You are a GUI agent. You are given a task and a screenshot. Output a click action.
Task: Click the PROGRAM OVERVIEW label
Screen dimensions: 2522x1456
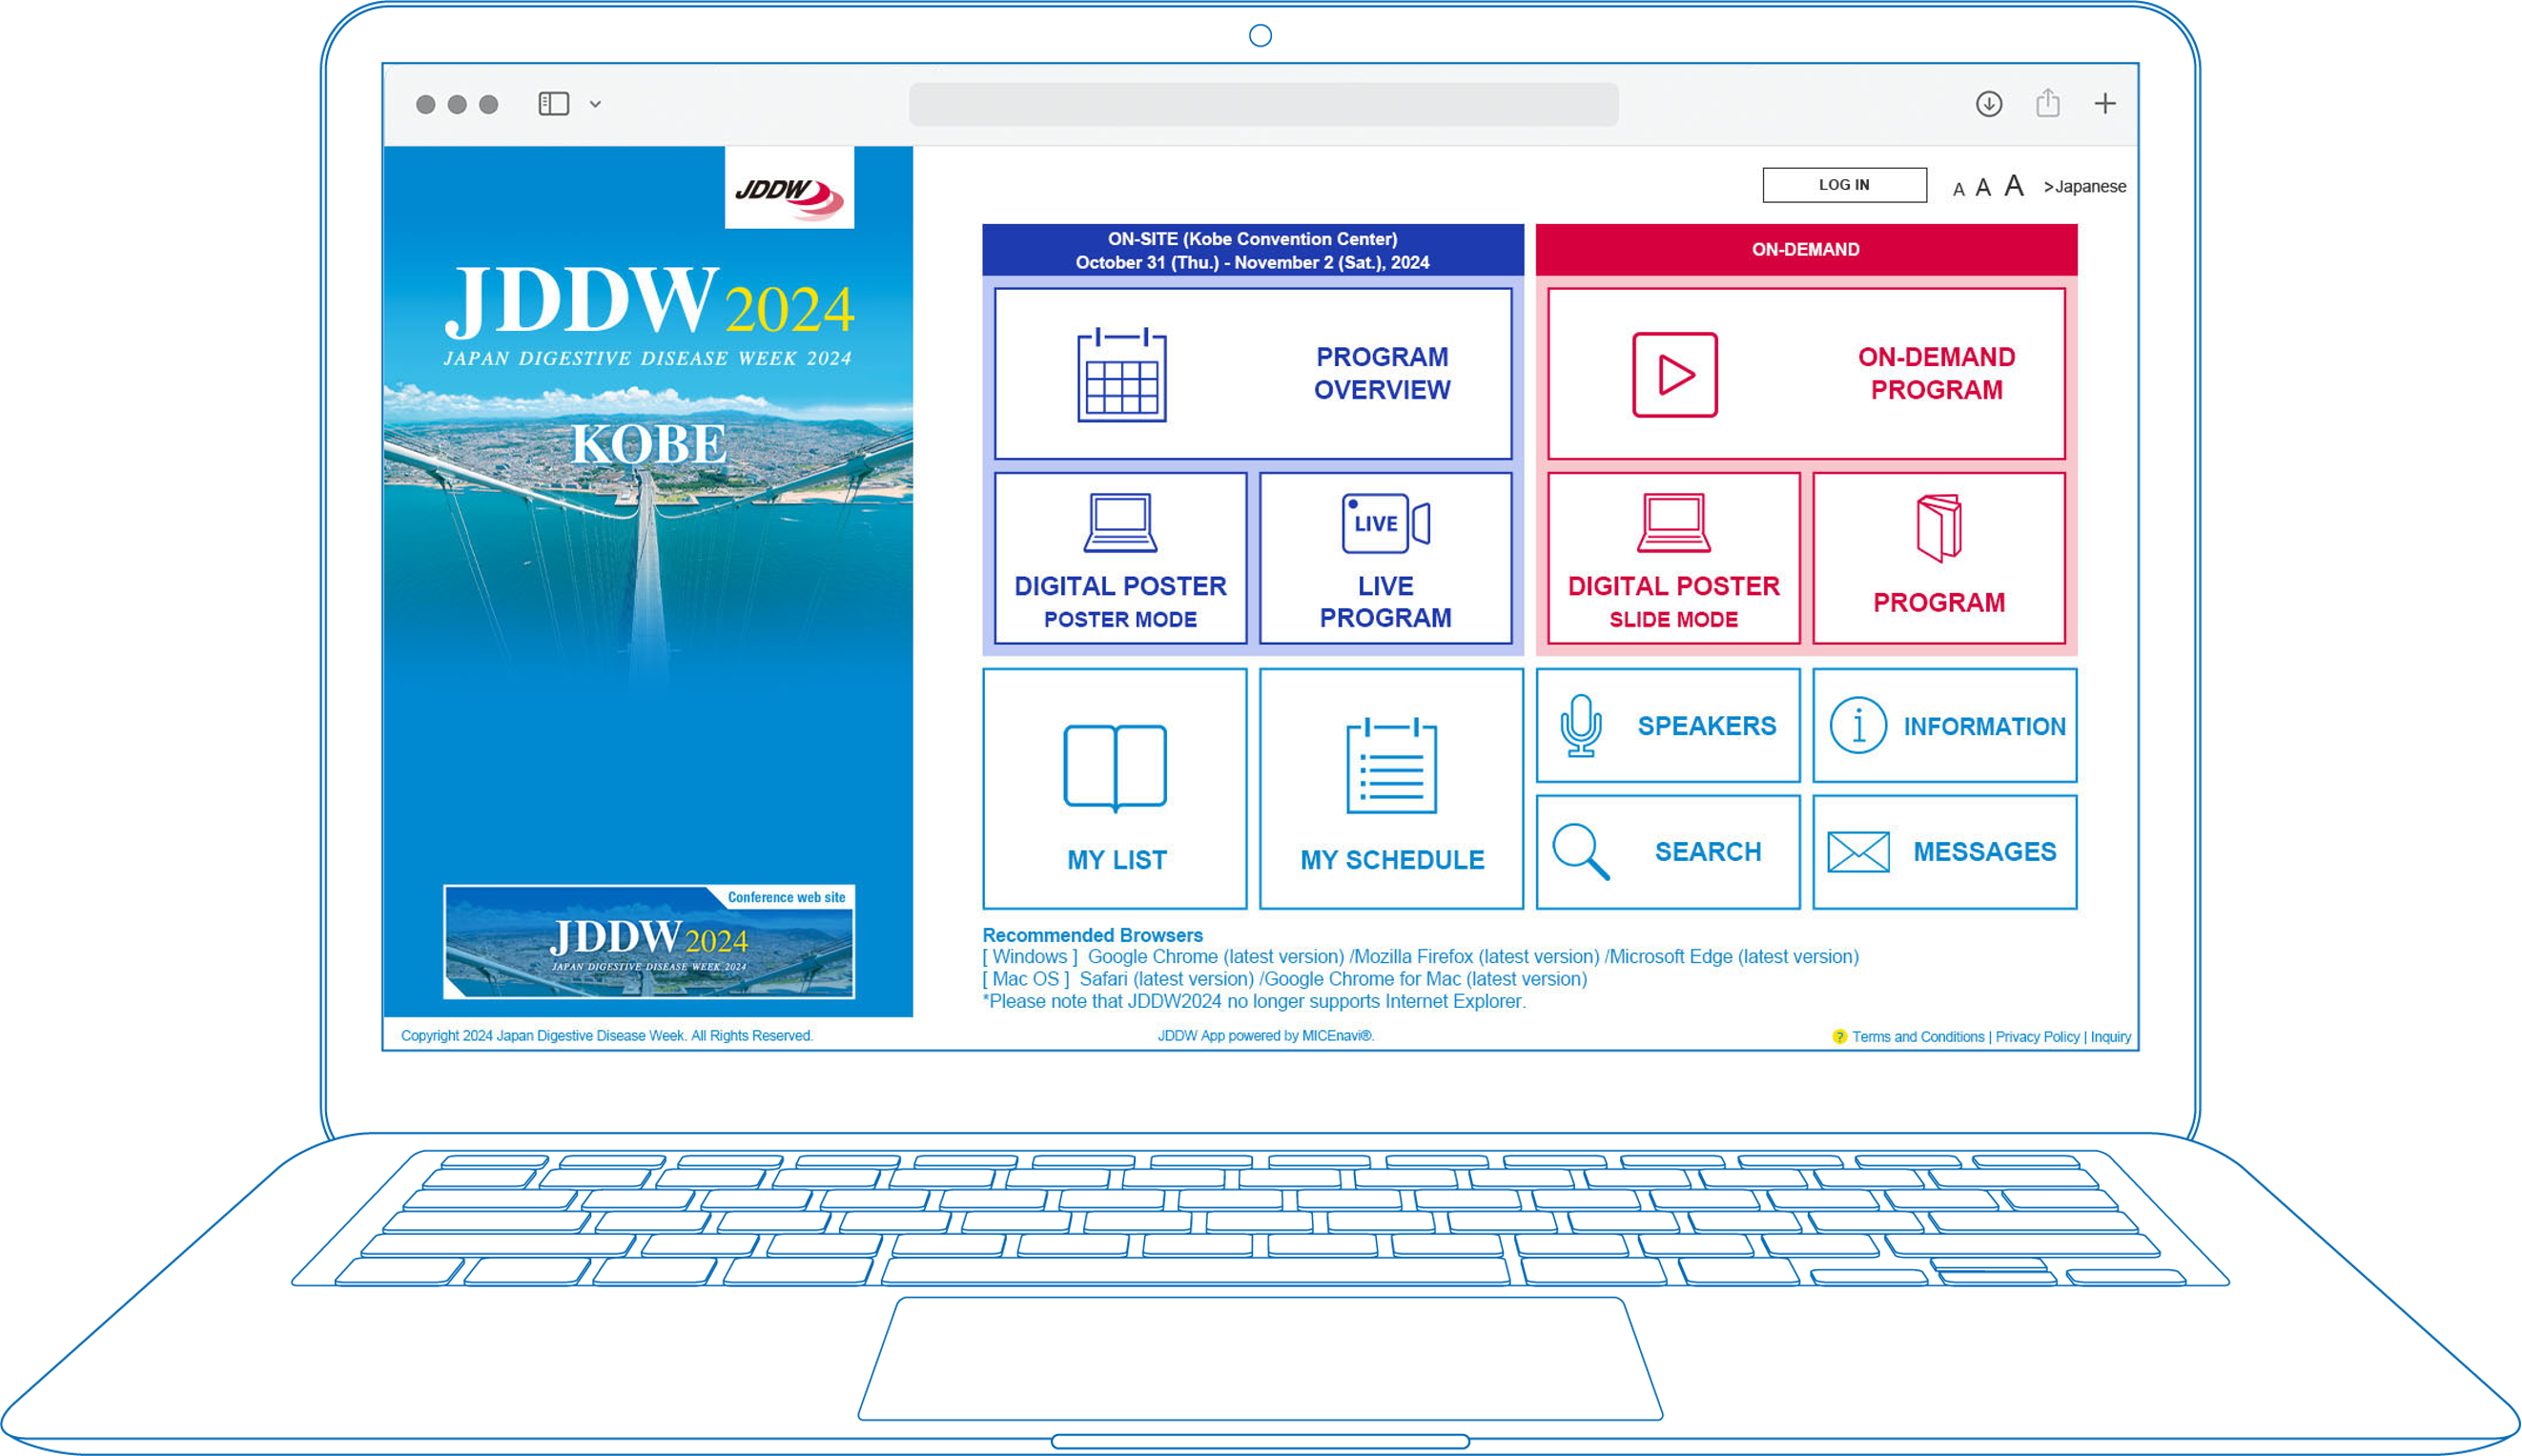(1382, 374)
